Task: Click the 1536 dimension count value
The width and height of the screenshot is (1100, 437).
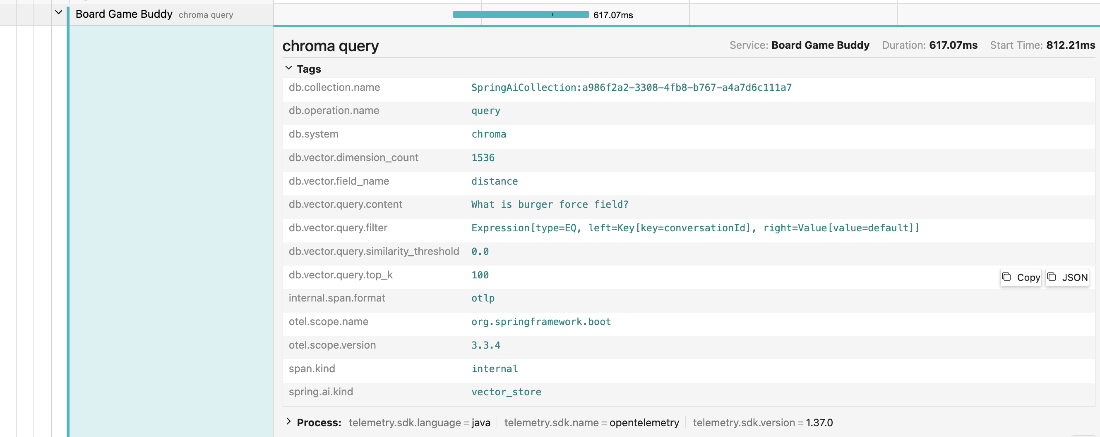Action: 483,158
